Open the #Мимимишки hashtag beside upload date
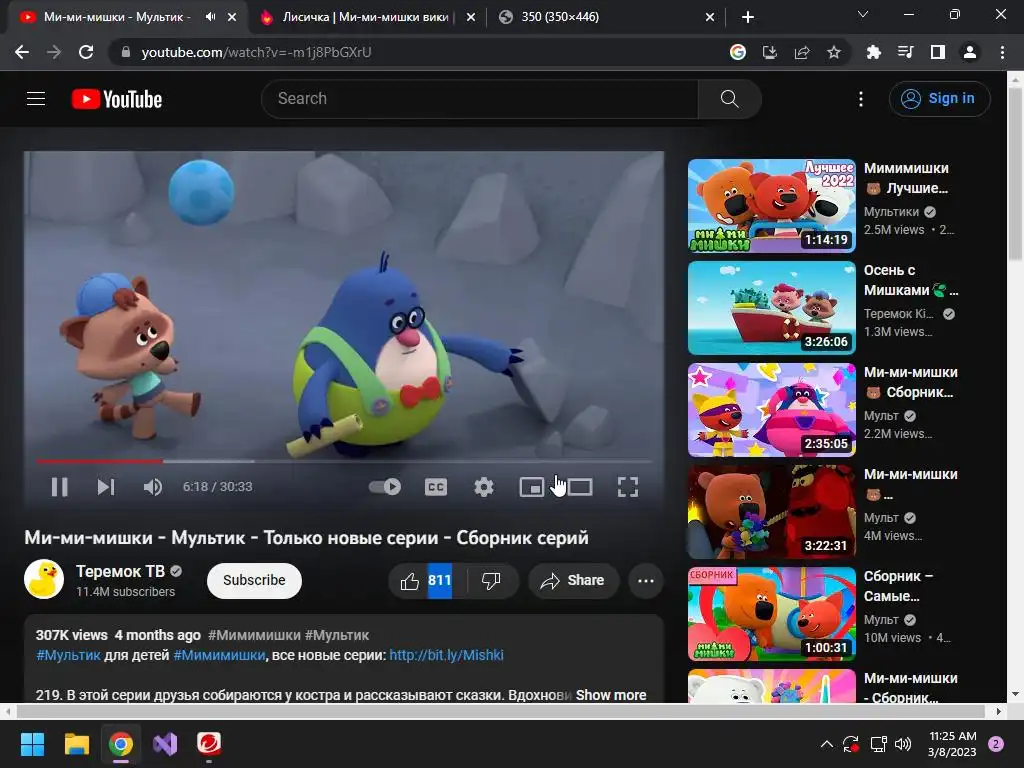Image resolution: width=1024 pixels, height=768 pixels. [x=254, y=635]
